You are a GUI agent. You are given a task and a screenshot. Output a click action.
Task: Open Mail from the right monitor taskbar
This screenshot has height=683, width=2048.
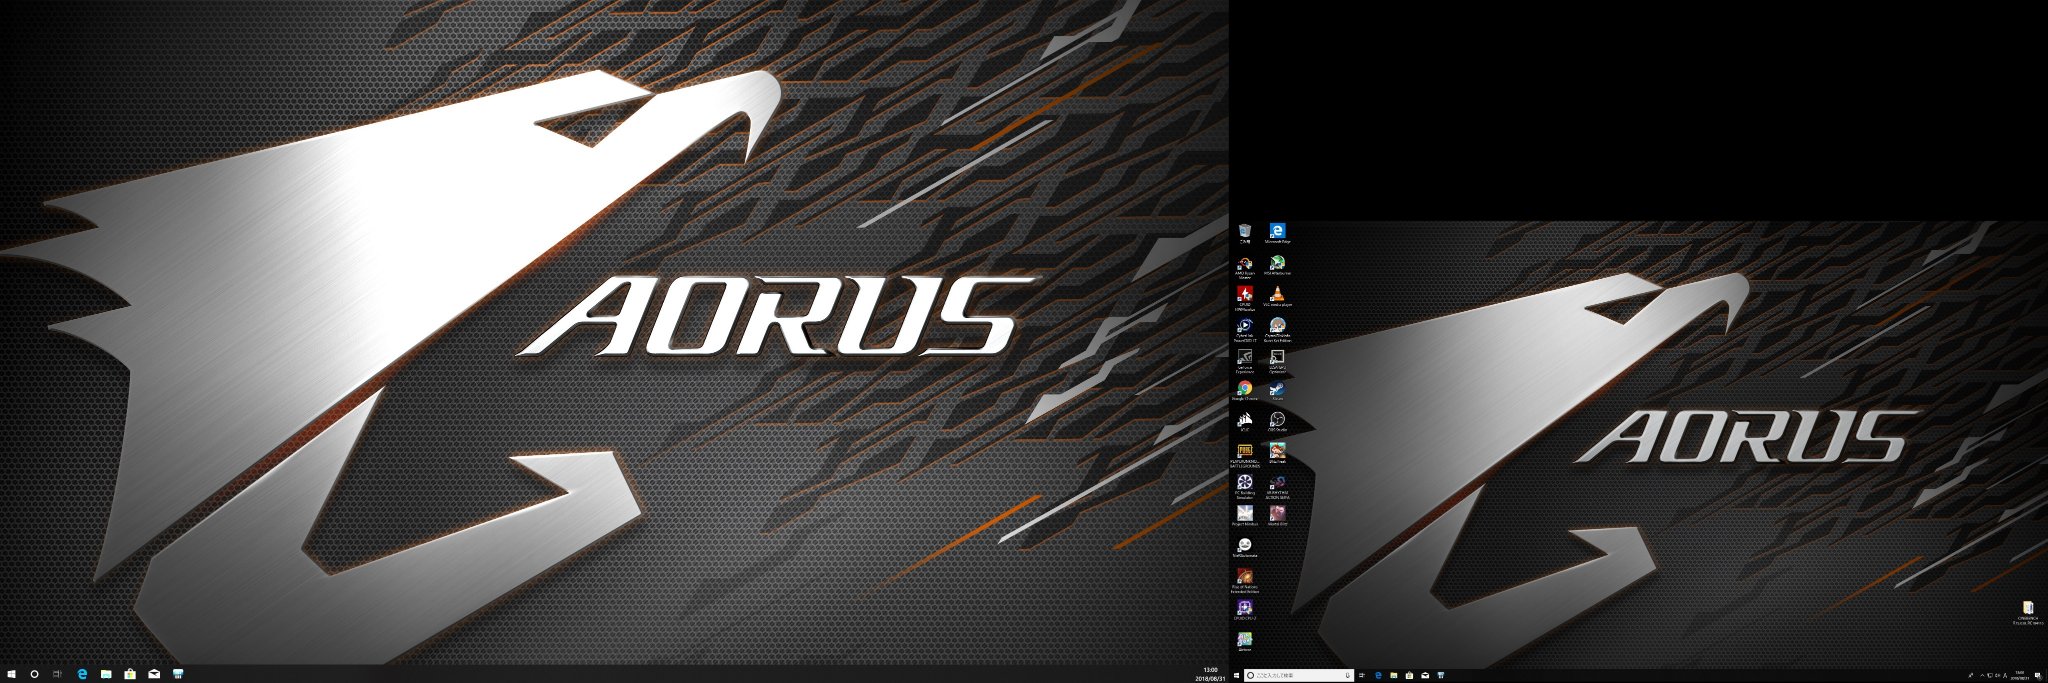[1425, 675]
